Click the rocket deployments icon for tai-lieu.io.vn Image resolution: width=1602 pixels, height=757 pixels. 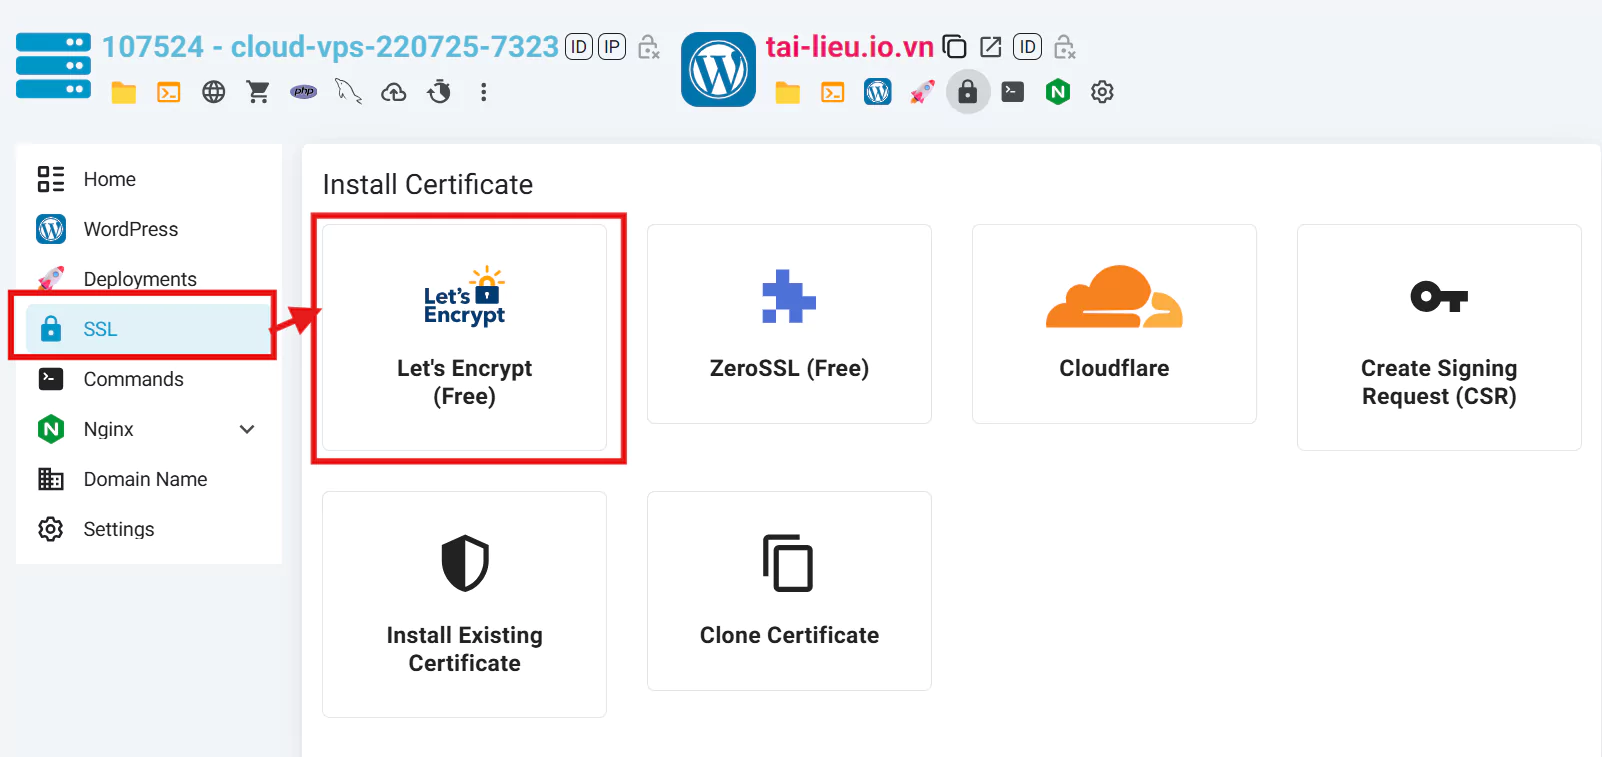coord(922,92)
